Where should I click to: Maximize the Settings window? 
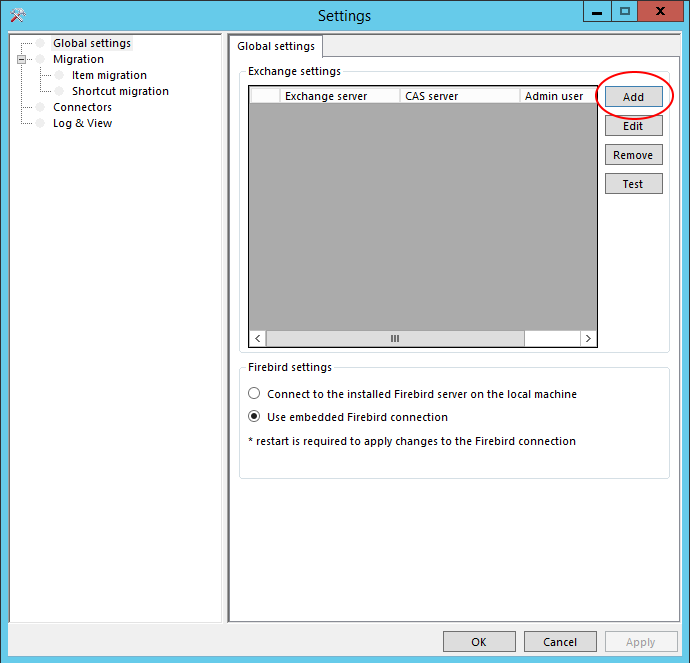(x=624, y=12)
